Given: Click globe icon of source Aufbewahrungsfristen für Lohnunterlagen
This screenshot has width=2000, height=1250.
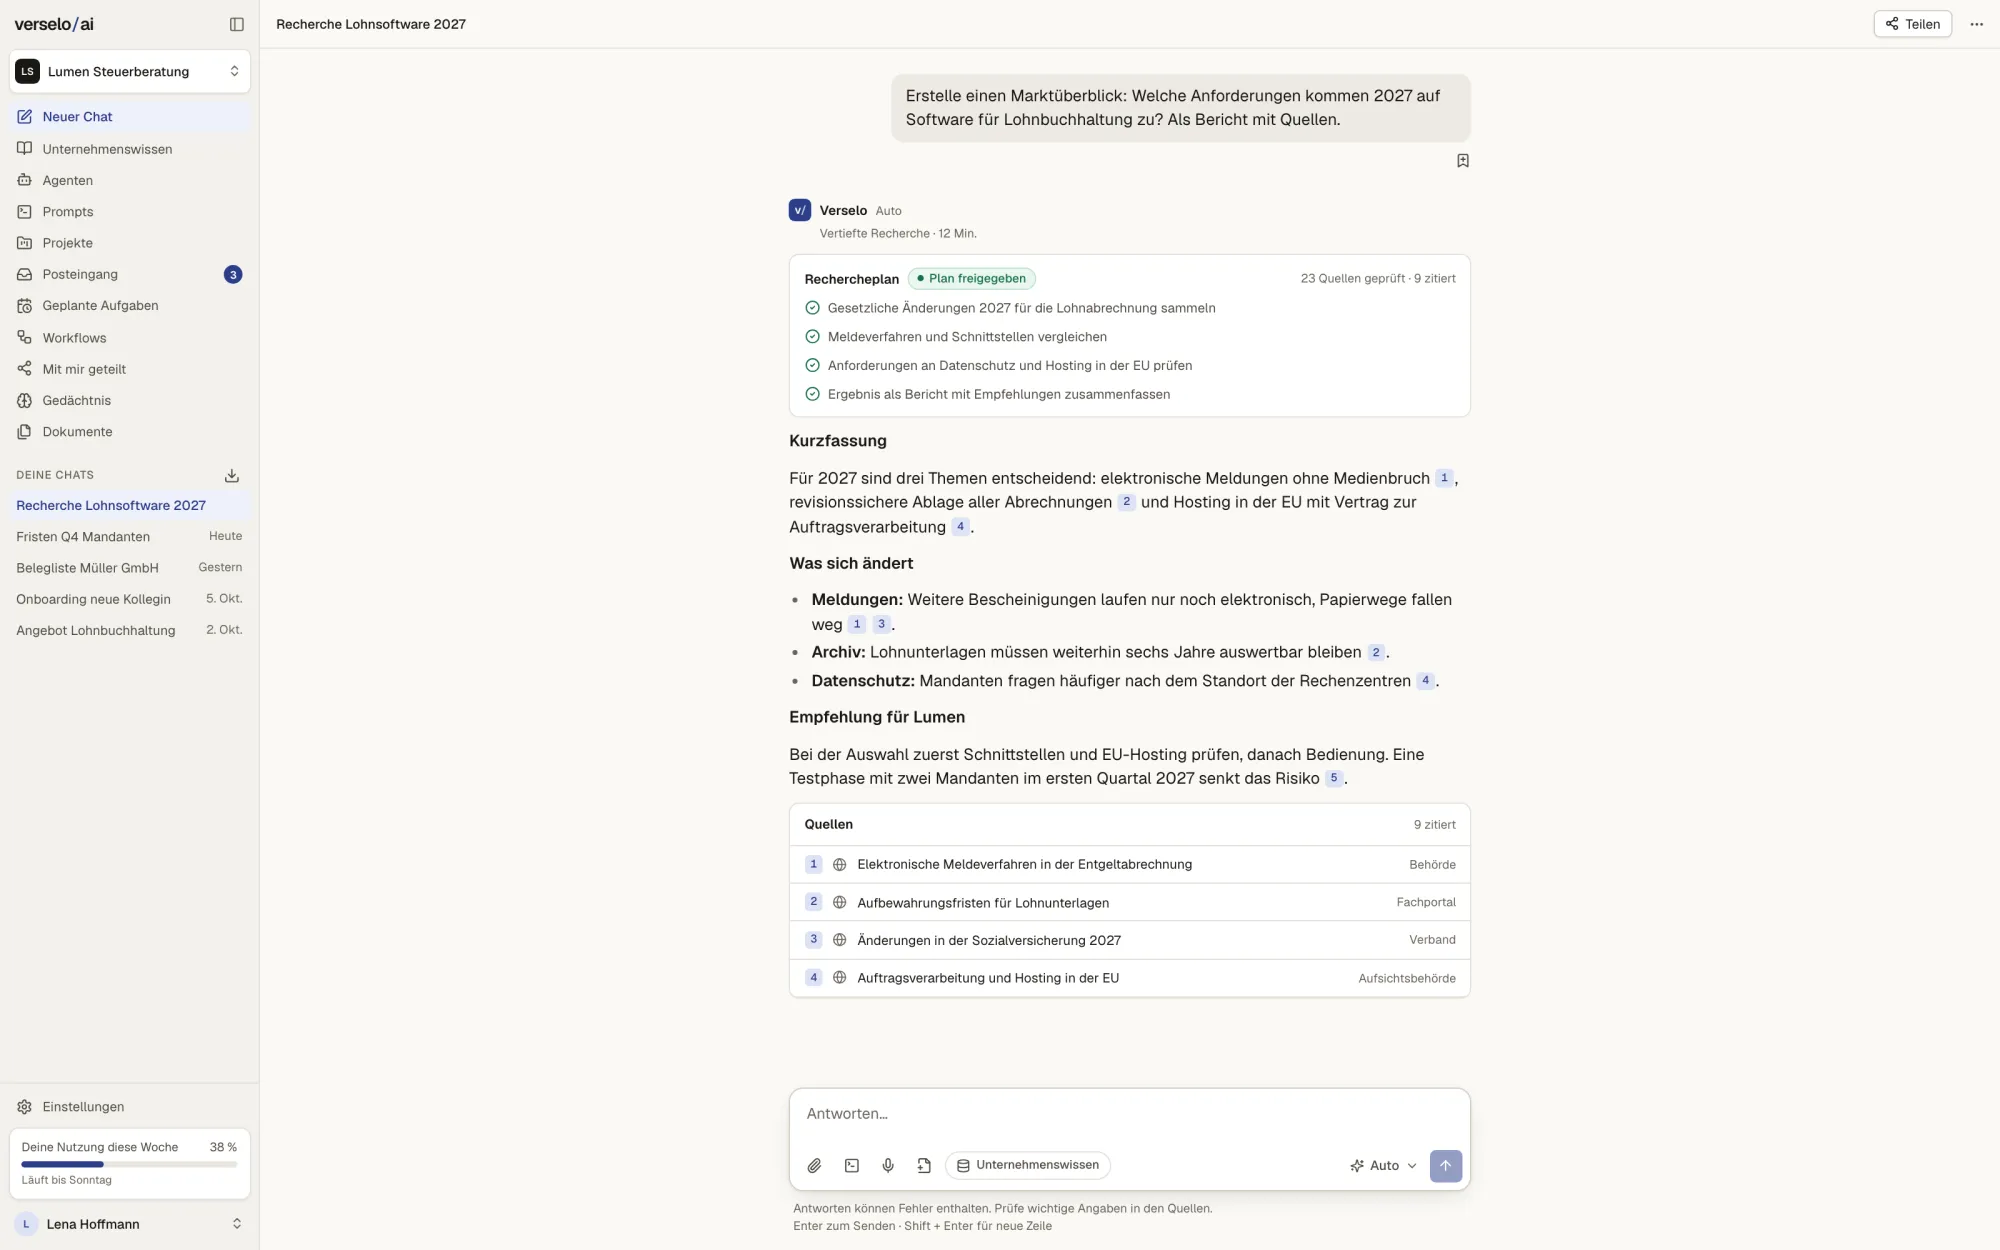Looking at the screenshot, I should coord(840,902).
